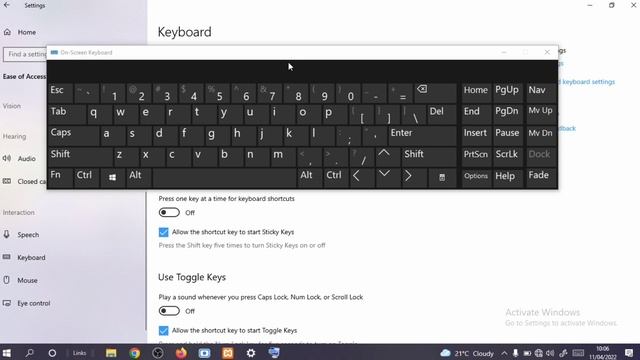640x360 pixels.
Task: Click Tab key on on-screen keyboard
Action: tap(67, 114)
